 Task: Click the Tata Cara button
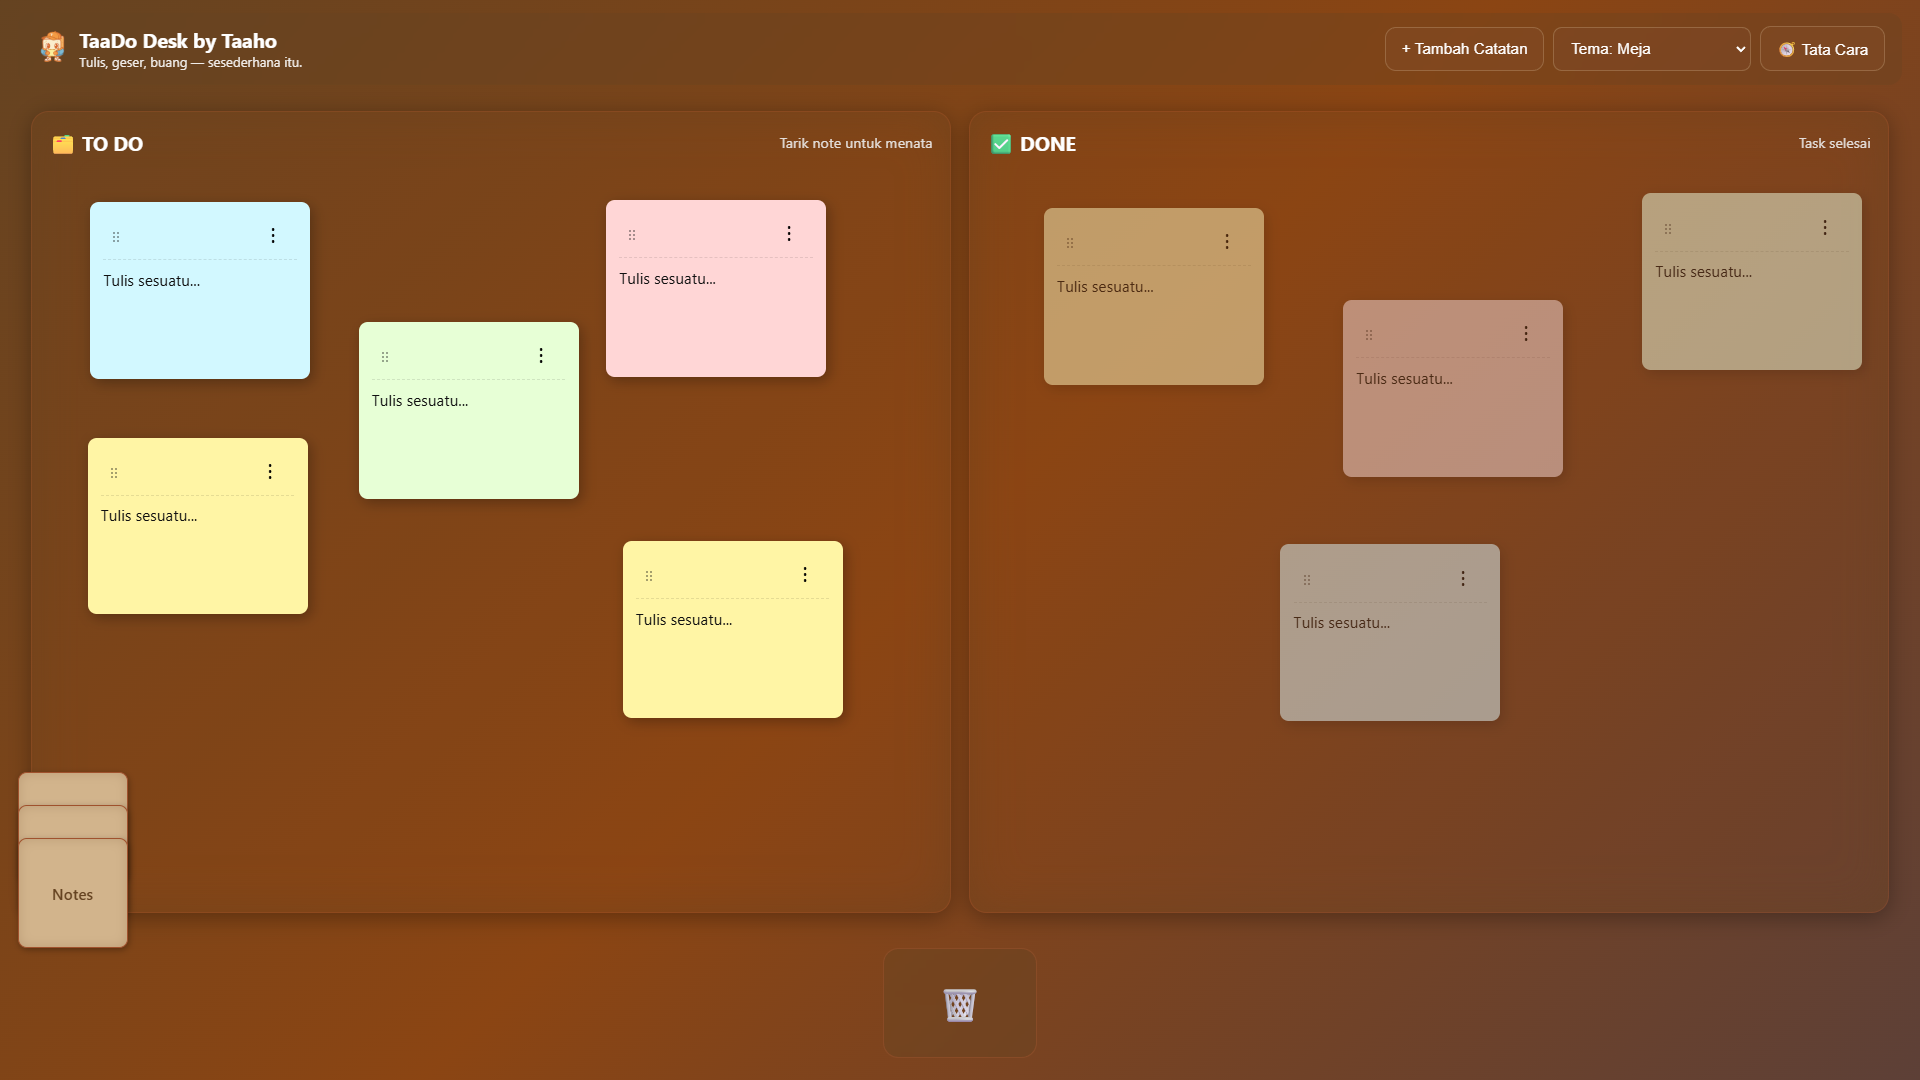pyautogui.click(x=1822, y=48)
